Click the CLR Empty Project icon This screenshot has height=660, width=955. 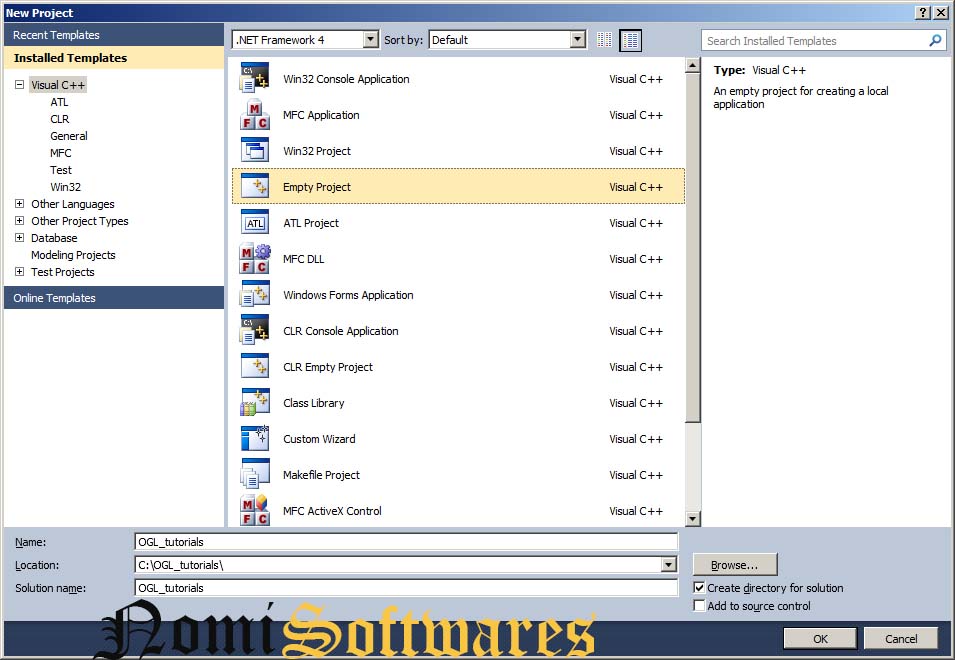tap(255, 366)
